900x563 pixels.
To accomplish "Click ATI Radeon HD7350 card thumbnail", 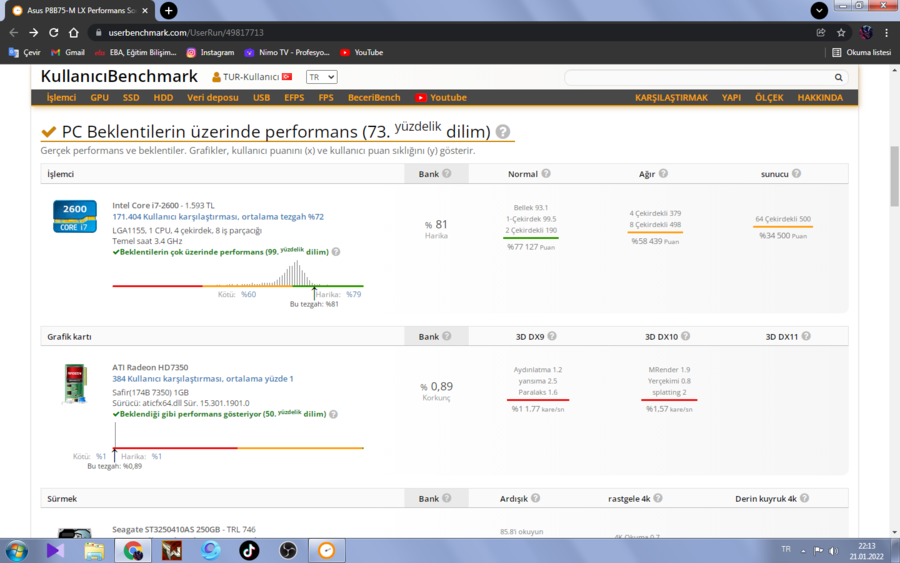I will click(75, 383).
